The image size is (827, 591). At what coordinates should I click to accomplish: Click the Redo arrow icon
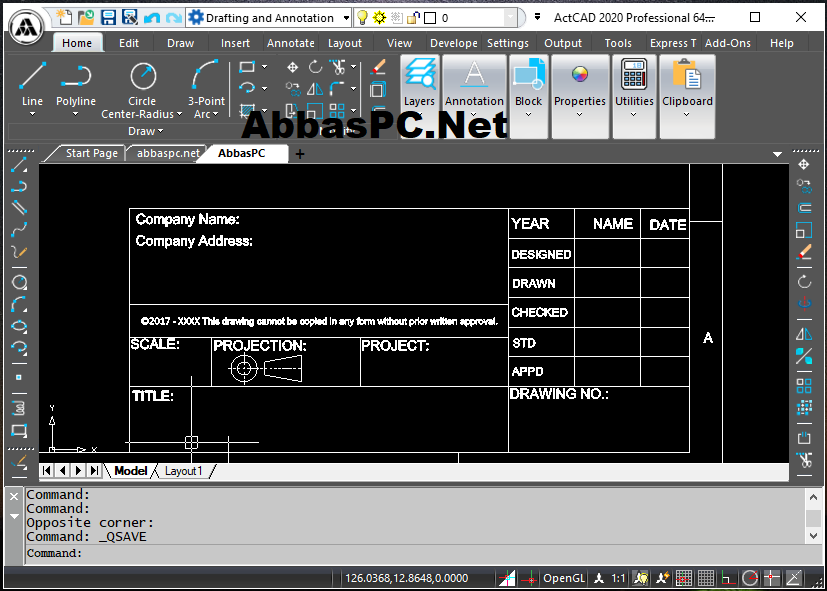click(x=174, y=18)
